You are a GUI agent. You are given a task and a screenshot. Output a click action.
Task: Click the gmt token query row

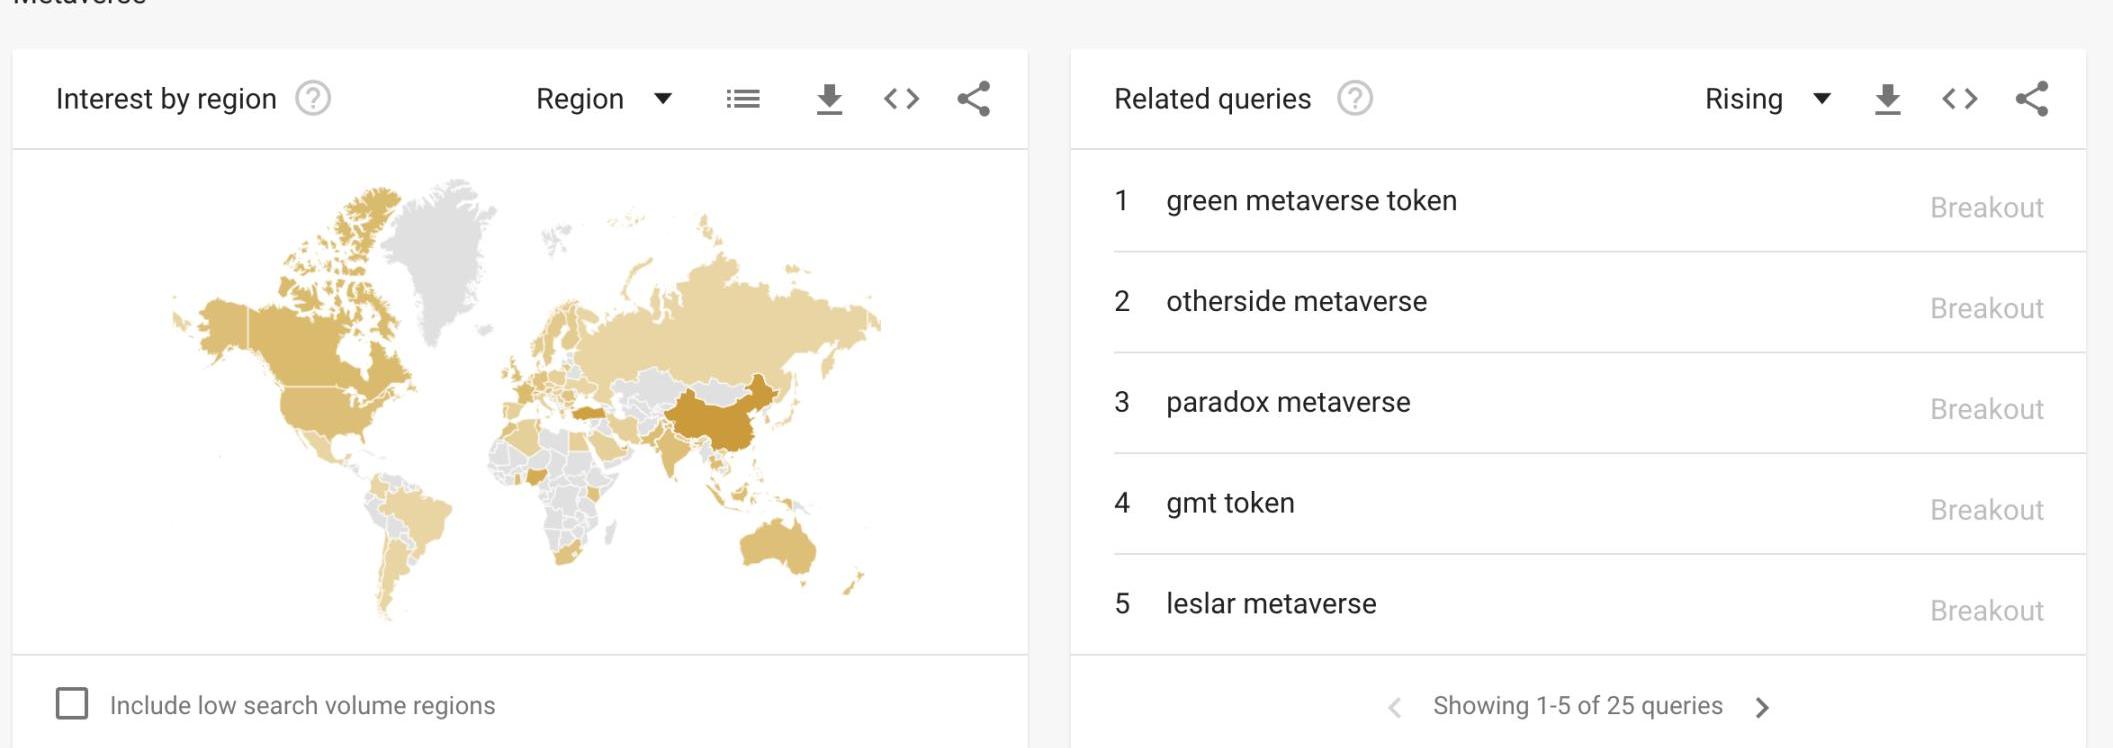pos(1230,504)
